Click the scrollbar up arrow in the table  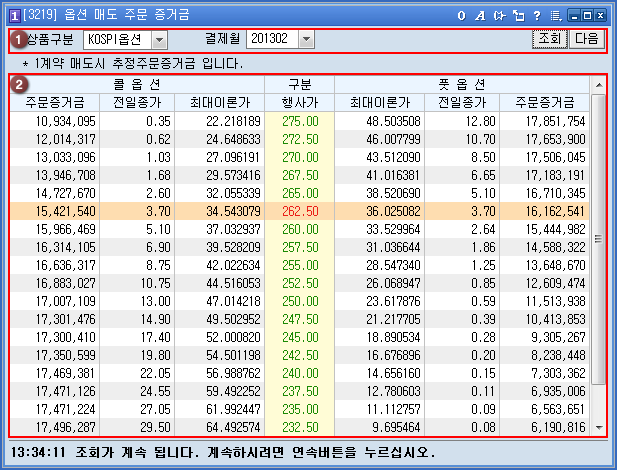[x=599, y=84]
